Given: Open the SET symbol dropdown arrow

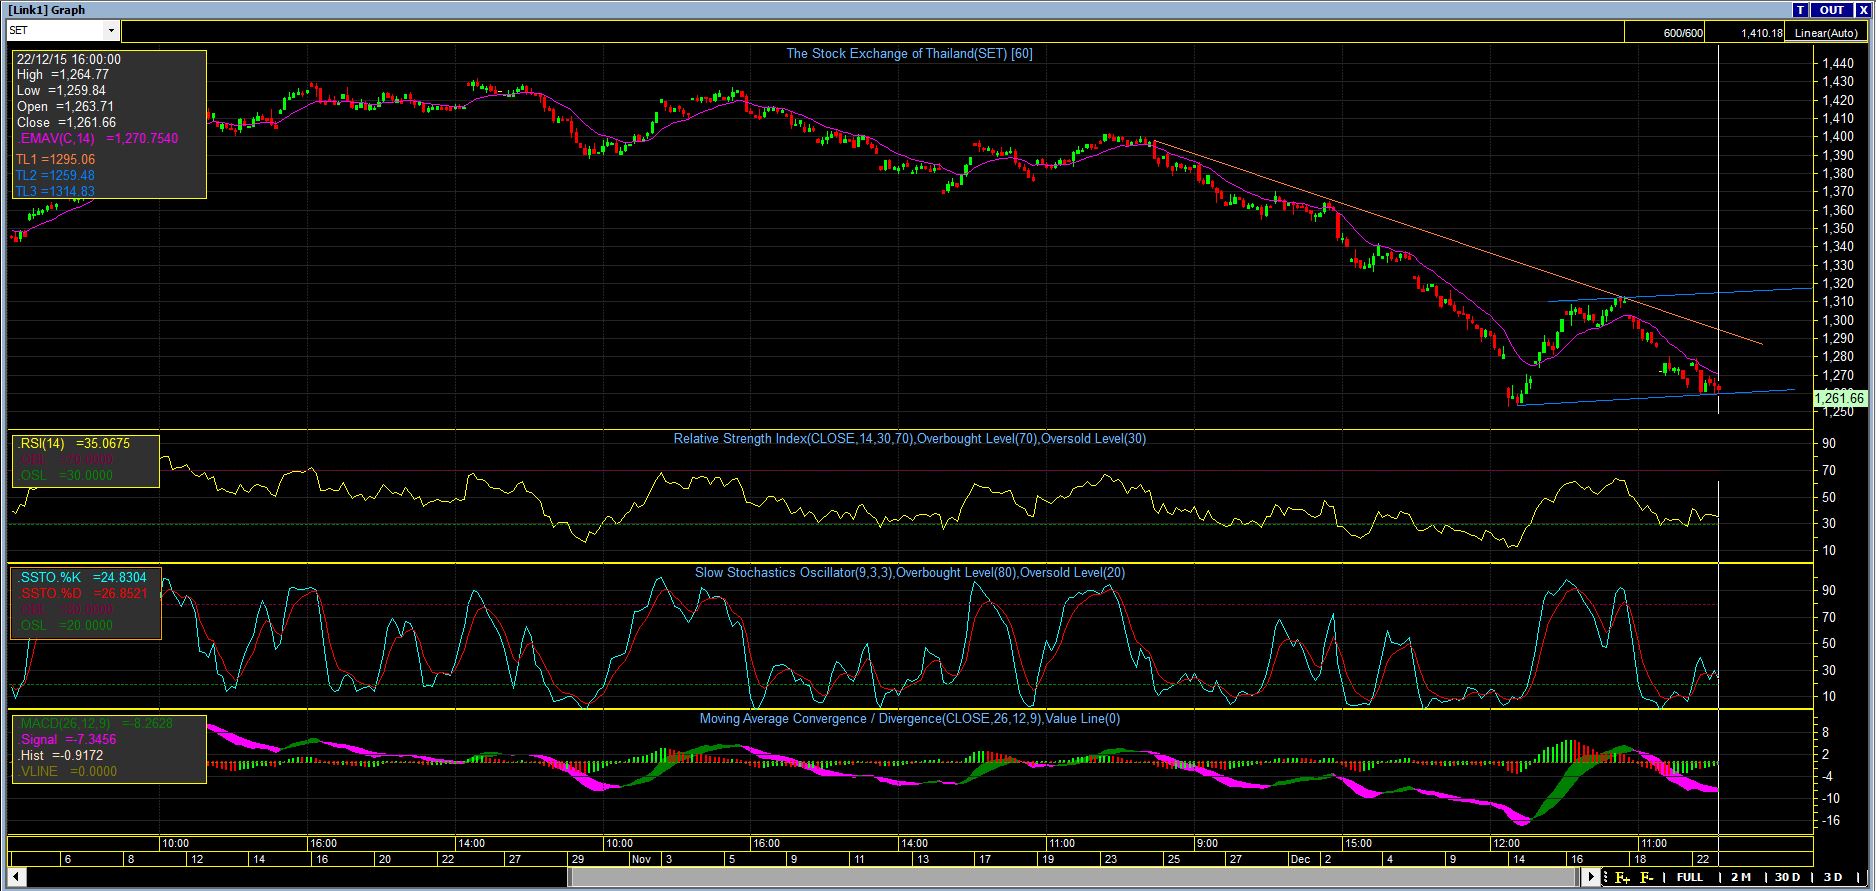Looking at the screenshot, I should pyautogui.click(x=111, y=31).
